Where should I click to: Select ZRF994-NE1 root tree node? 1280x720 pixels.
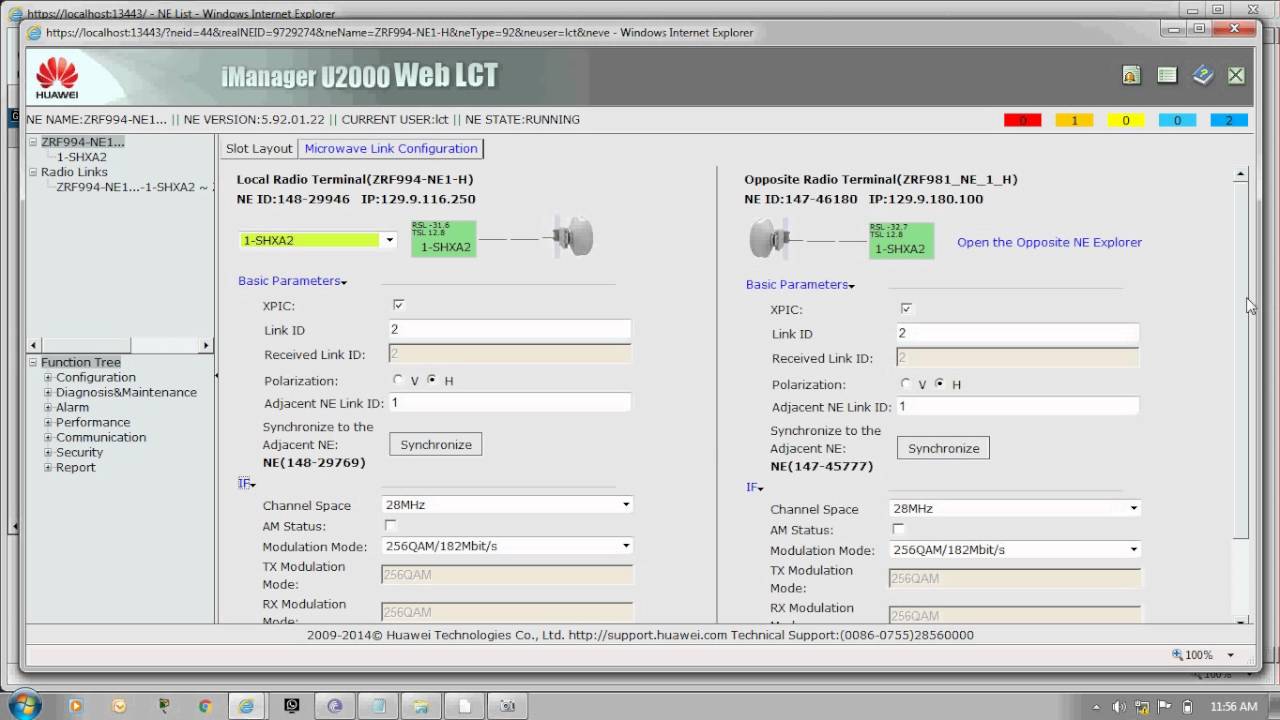click(x=83, y=142)
